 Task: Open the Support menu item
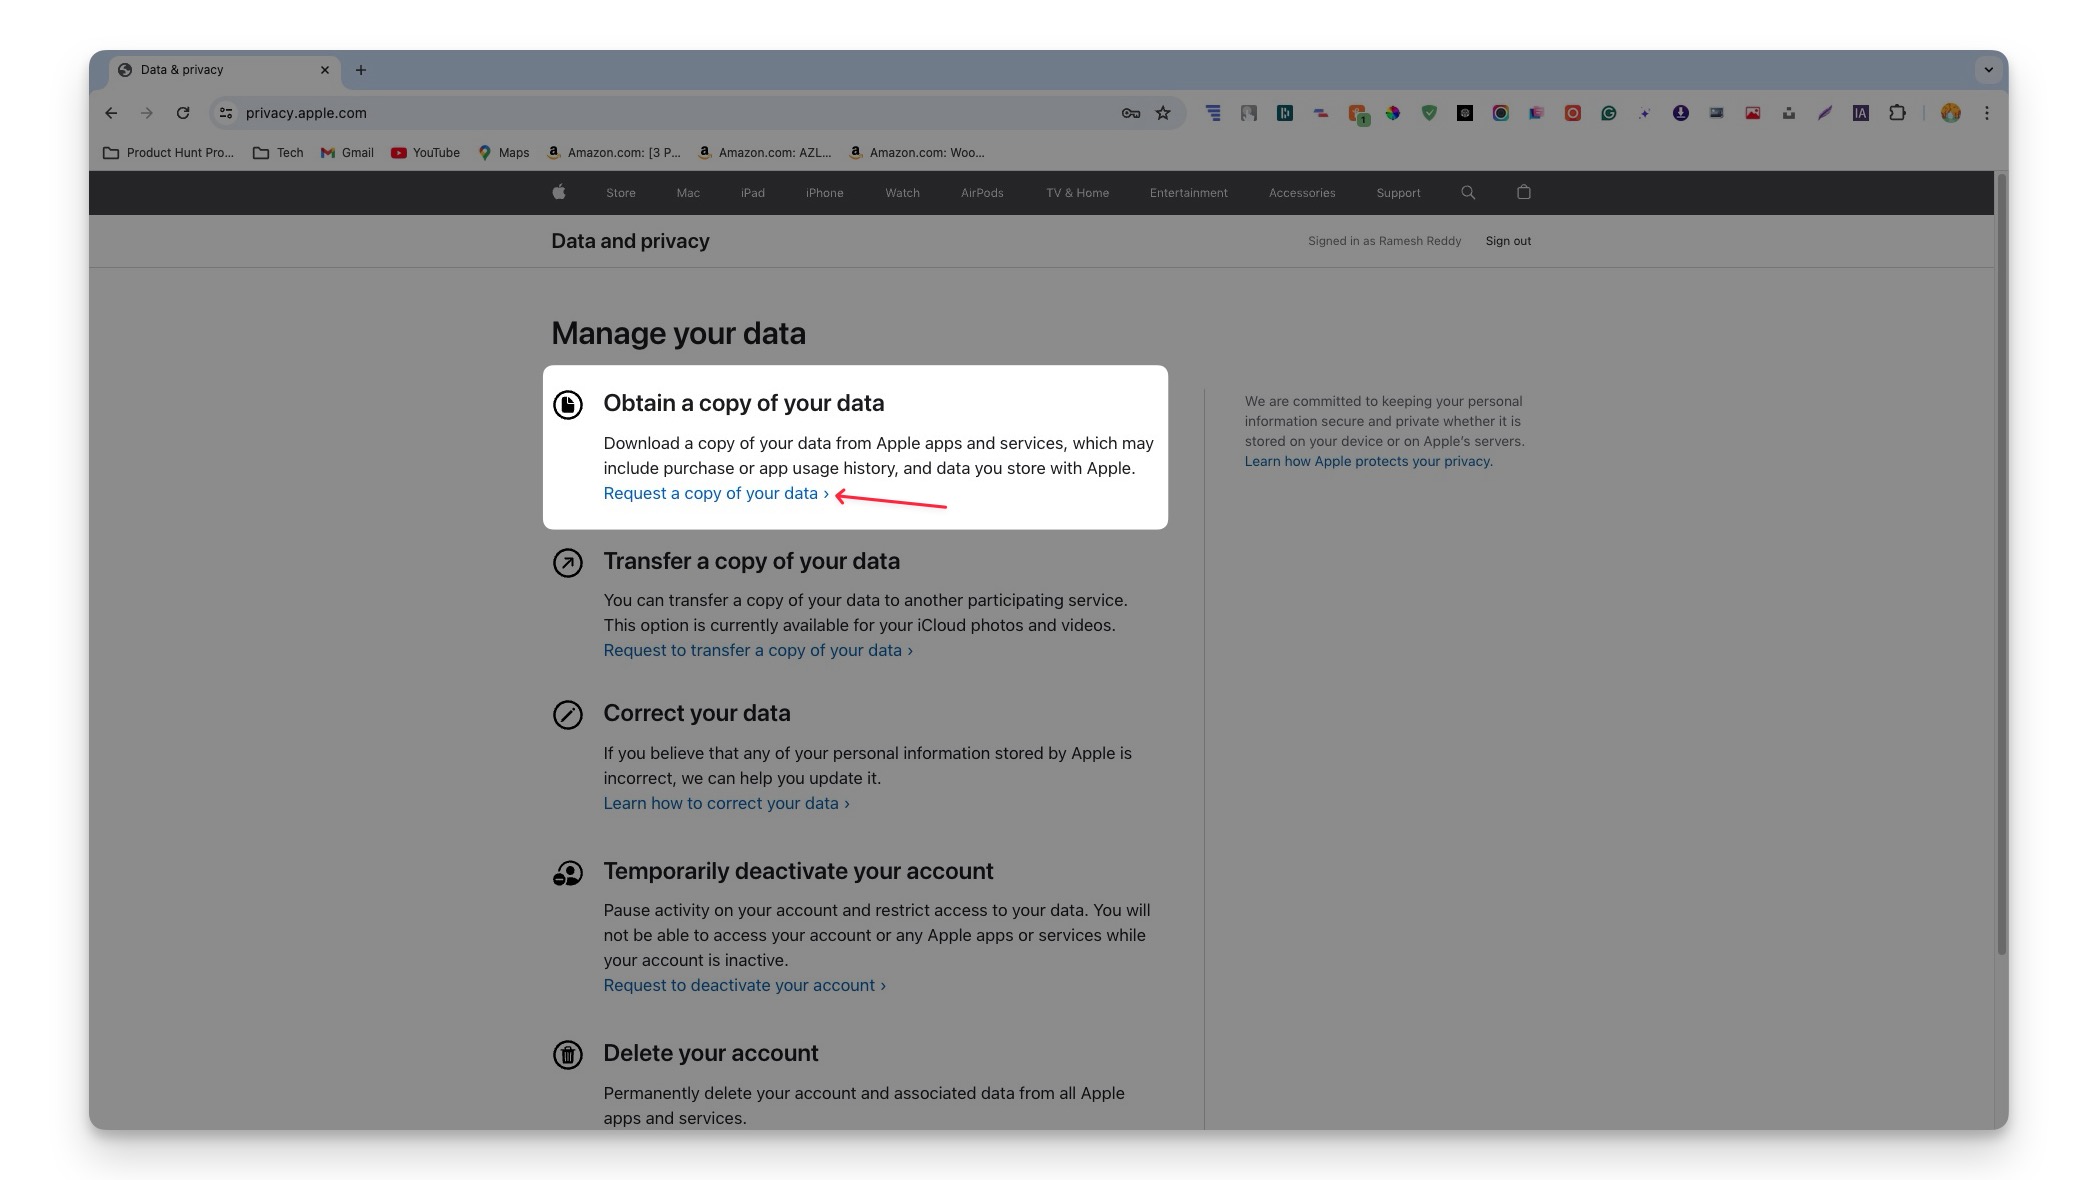click(x=1398, y=193)
